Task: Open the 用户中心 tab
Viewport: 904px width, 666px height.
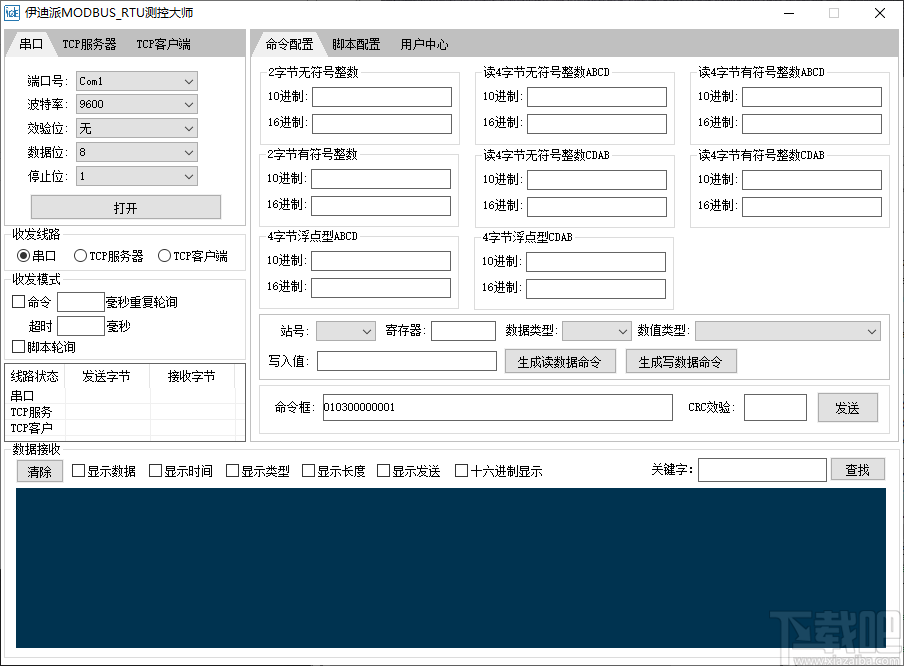Action: click(x=424, y=44)
